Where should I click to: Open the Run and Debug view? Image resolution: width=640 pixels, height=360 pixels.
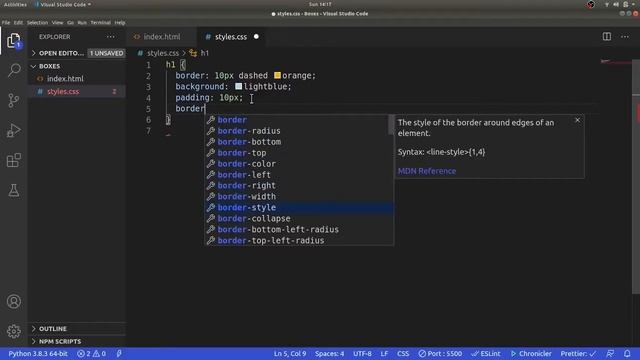[13, 131]
